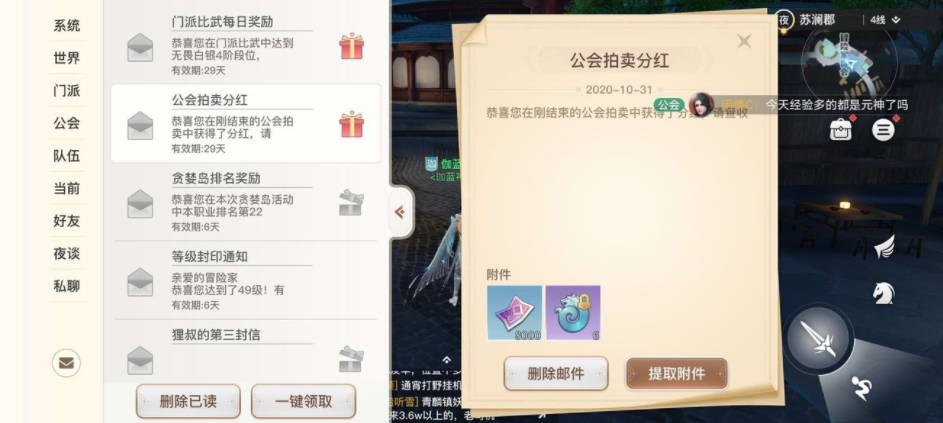Switch to 系统 chat channel tab
The image size is (943, 423).
tap(66, 26)
